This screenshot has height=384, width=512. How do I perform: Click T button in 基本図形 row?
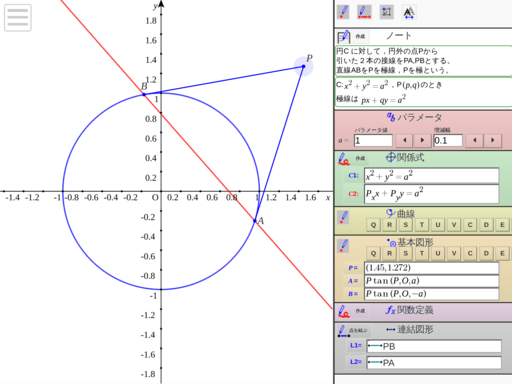pyautogui.click(x=422, y=253)
